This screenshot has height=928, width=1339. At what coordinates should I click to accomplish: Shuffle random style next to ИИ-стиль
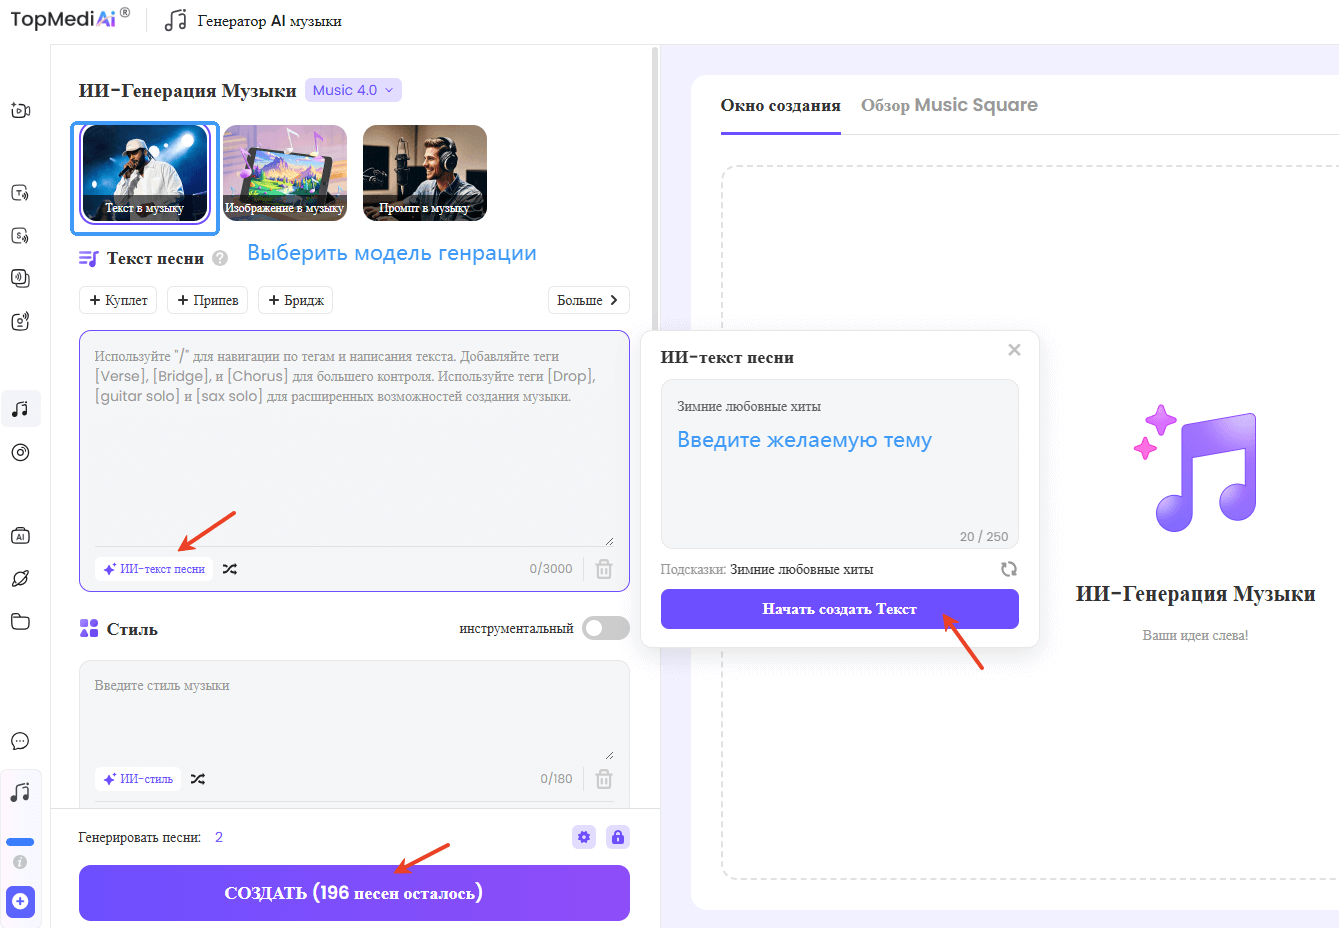coord(198,779)
